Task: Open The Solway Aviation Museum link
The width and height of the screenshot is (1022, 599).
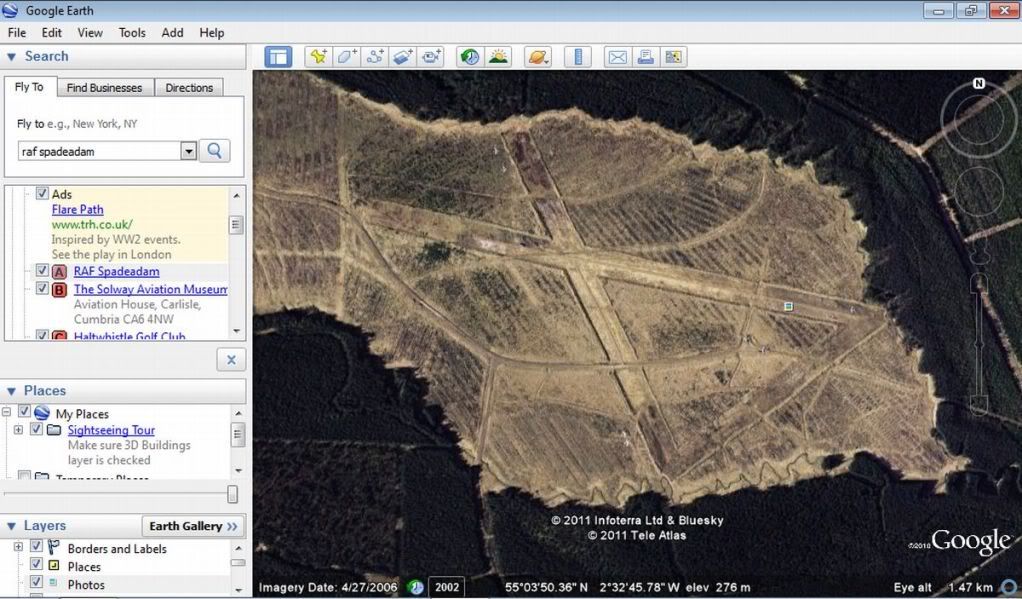Action: point(150,289)
